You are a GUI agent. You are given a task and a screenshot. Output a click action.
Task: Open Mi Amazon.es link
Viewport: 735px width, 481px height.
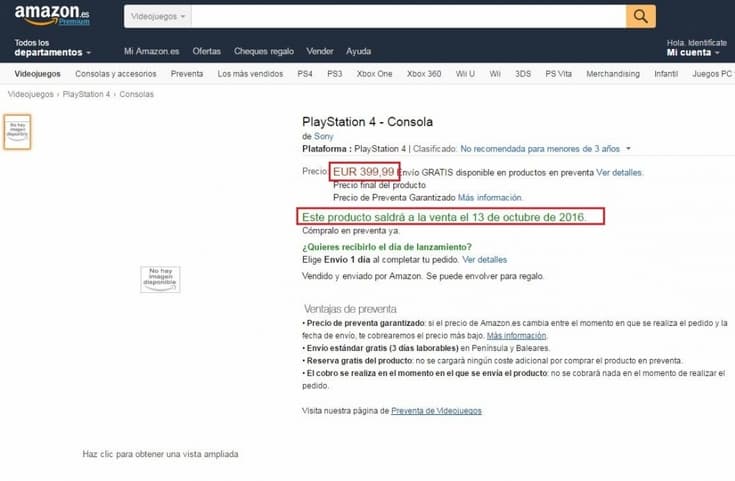click(151, 51)
